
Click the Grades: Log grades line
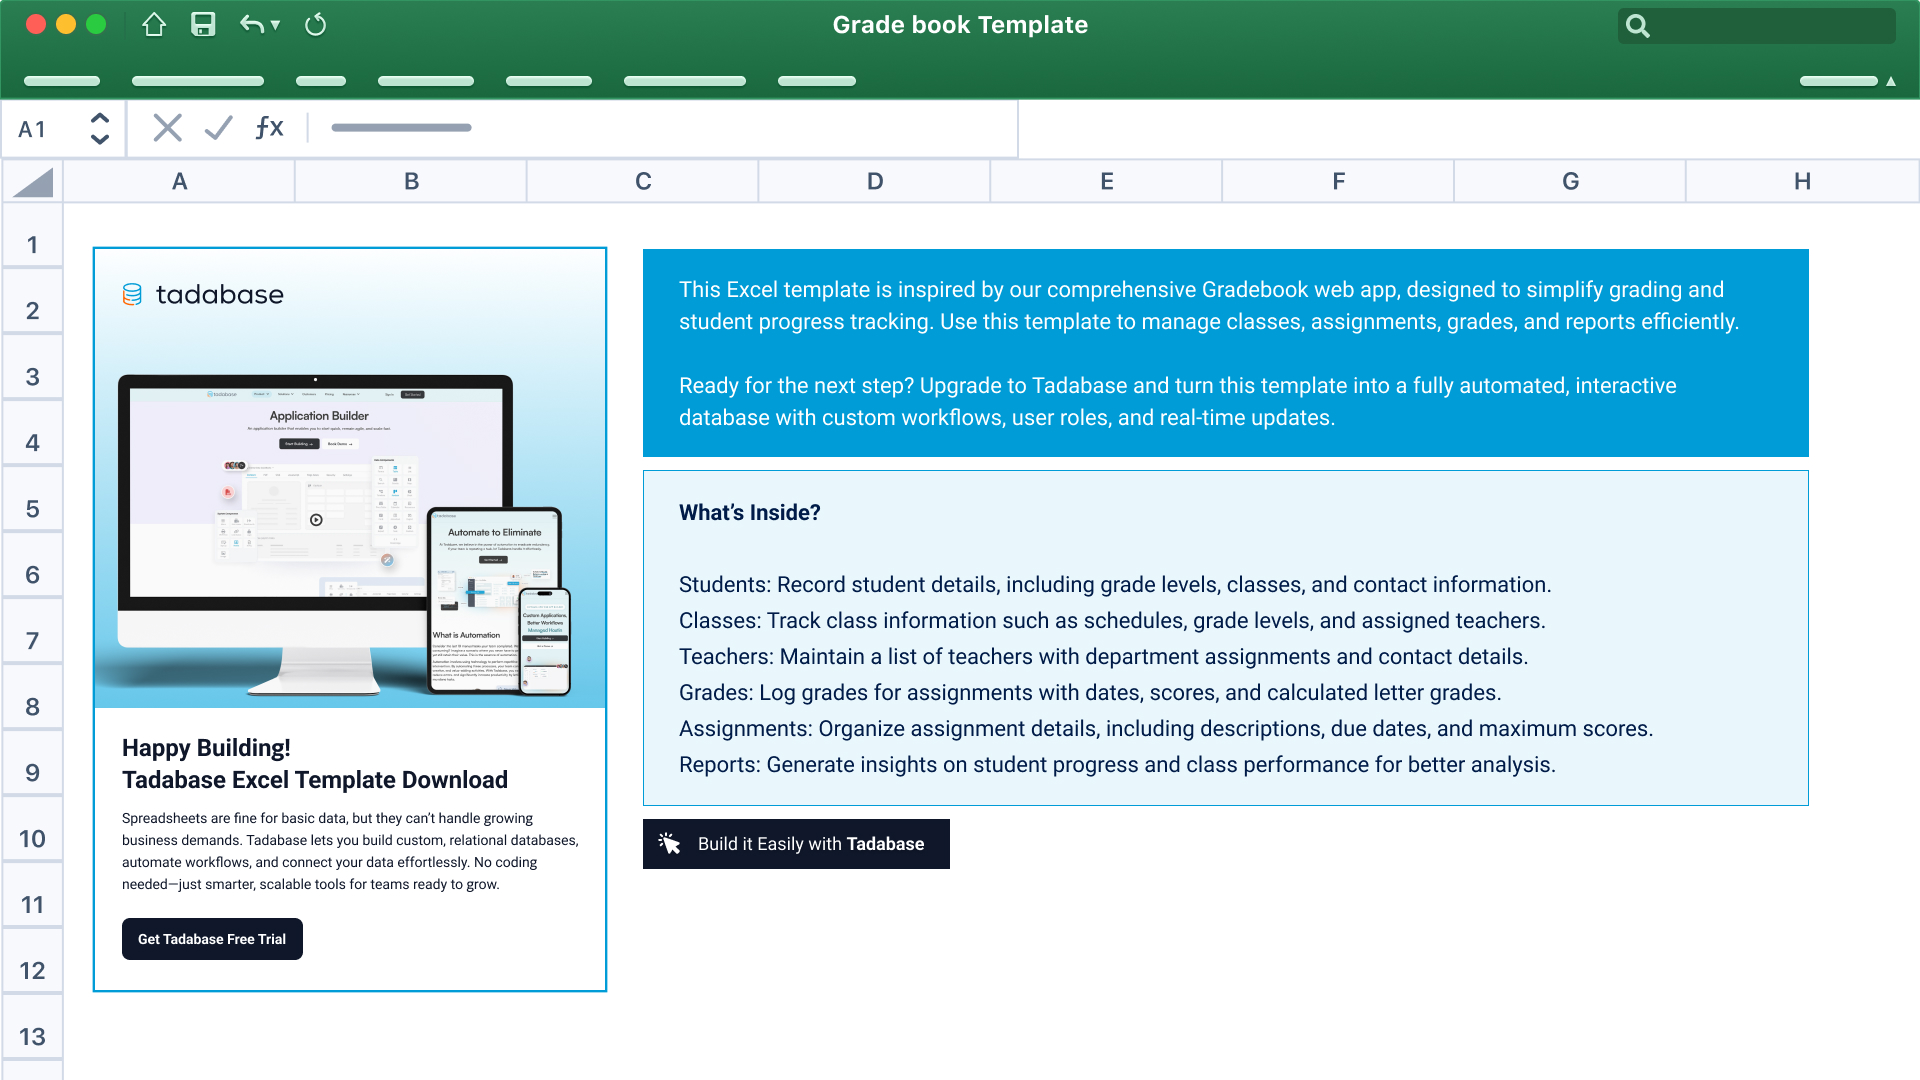tap(1090, 693)
